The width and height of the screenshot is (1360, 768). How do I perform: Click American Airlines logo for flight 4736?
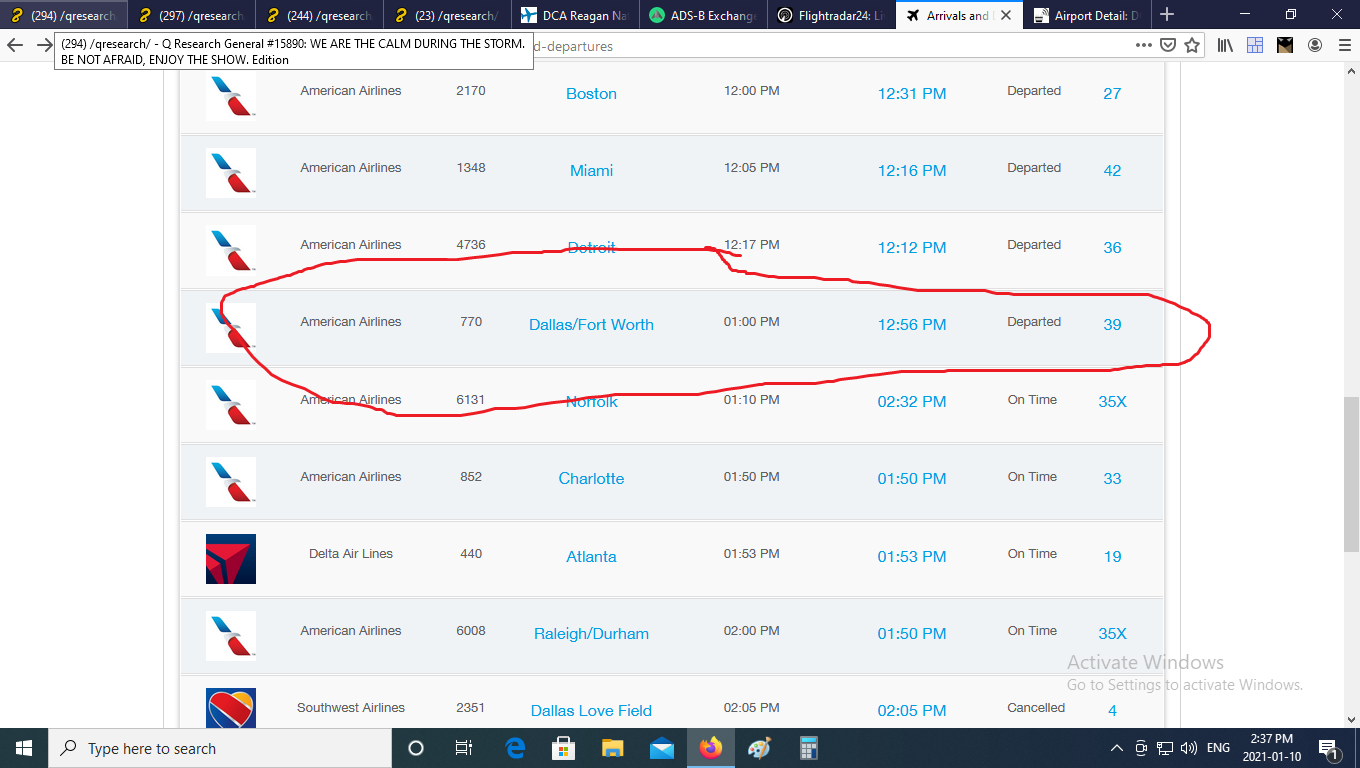tap(231, 250)
